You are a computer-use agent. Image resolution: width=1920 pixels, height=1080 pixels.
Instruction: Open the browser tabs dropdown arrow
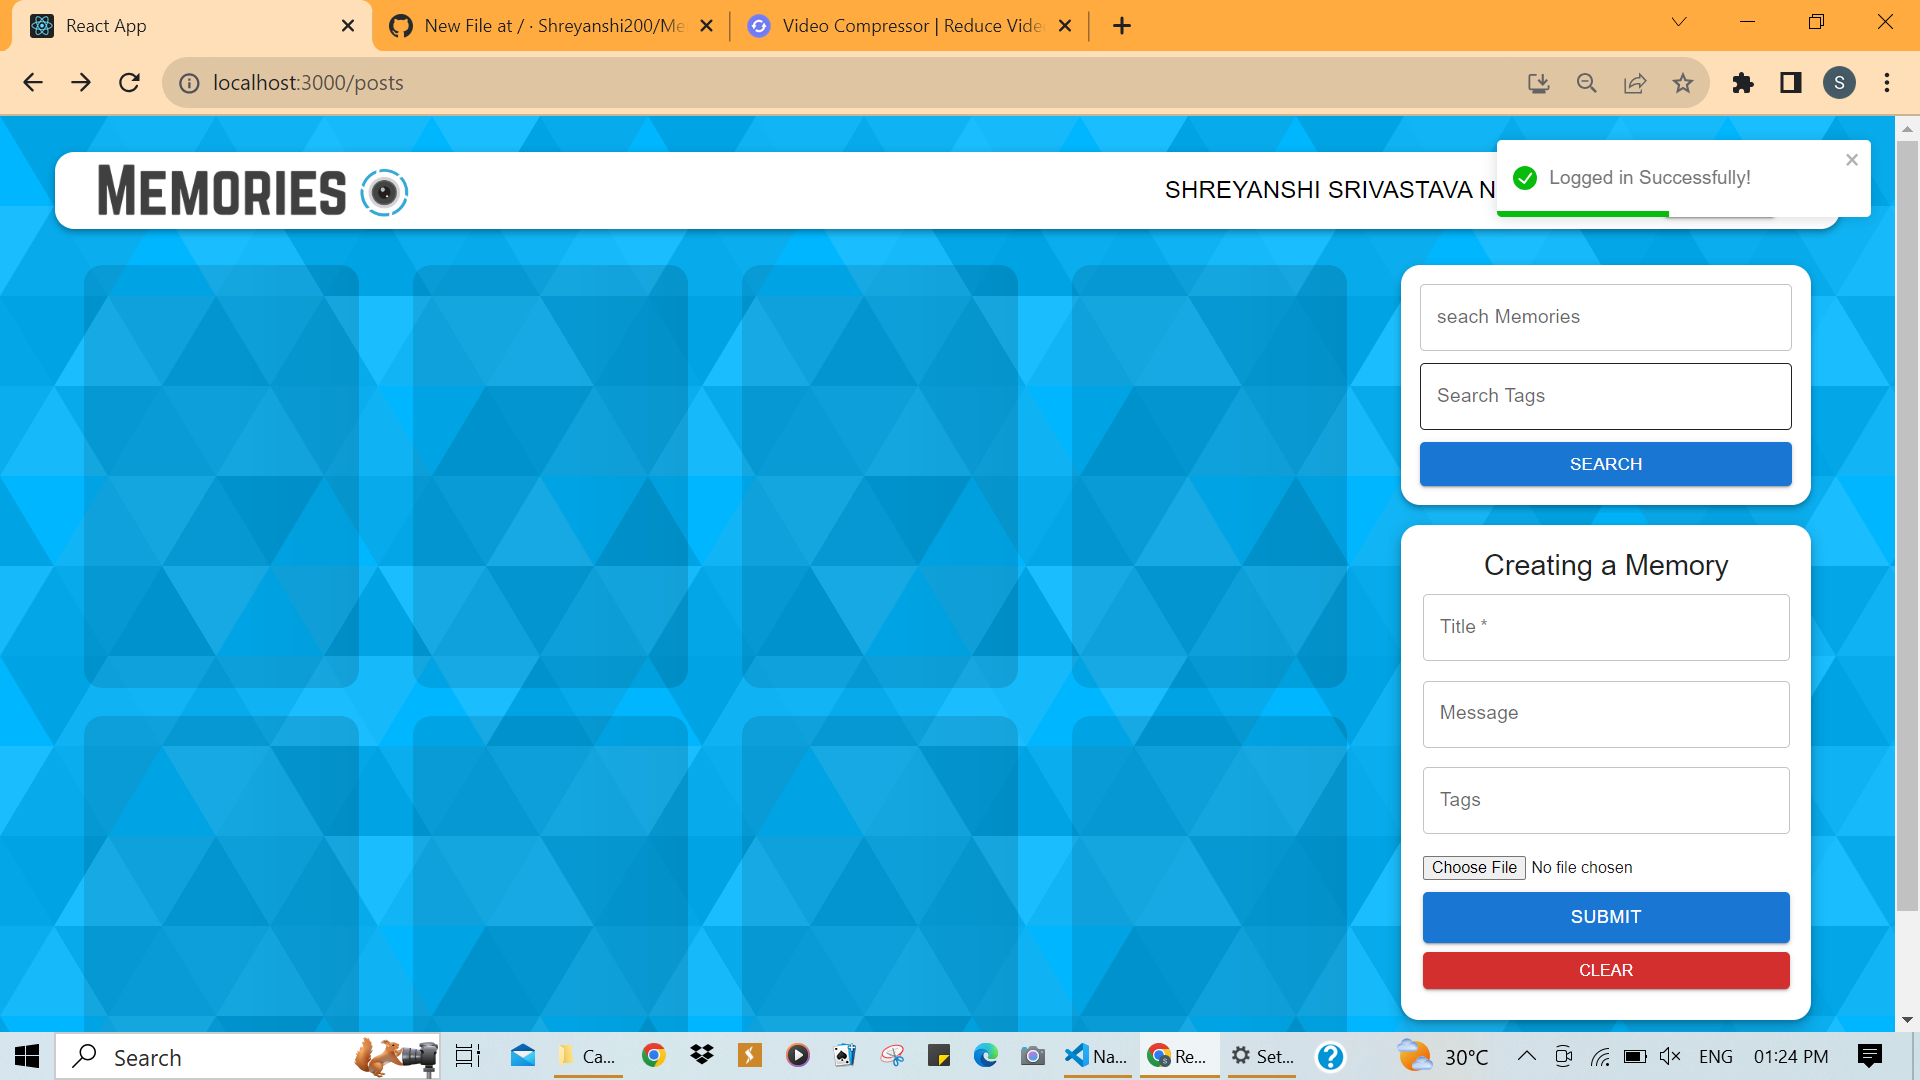click(x=1678, y=21)
